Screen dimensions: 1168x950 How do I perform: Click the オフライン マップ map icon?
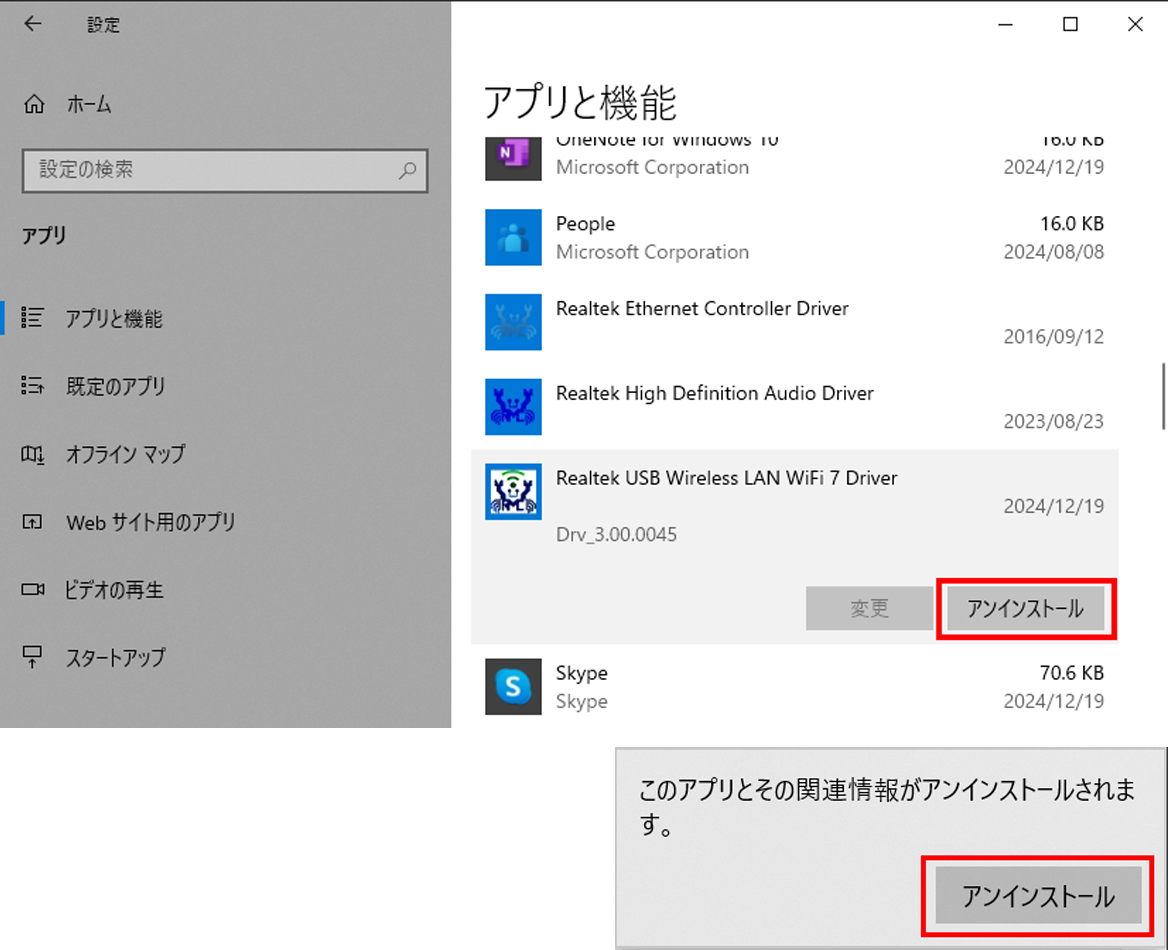32,454
